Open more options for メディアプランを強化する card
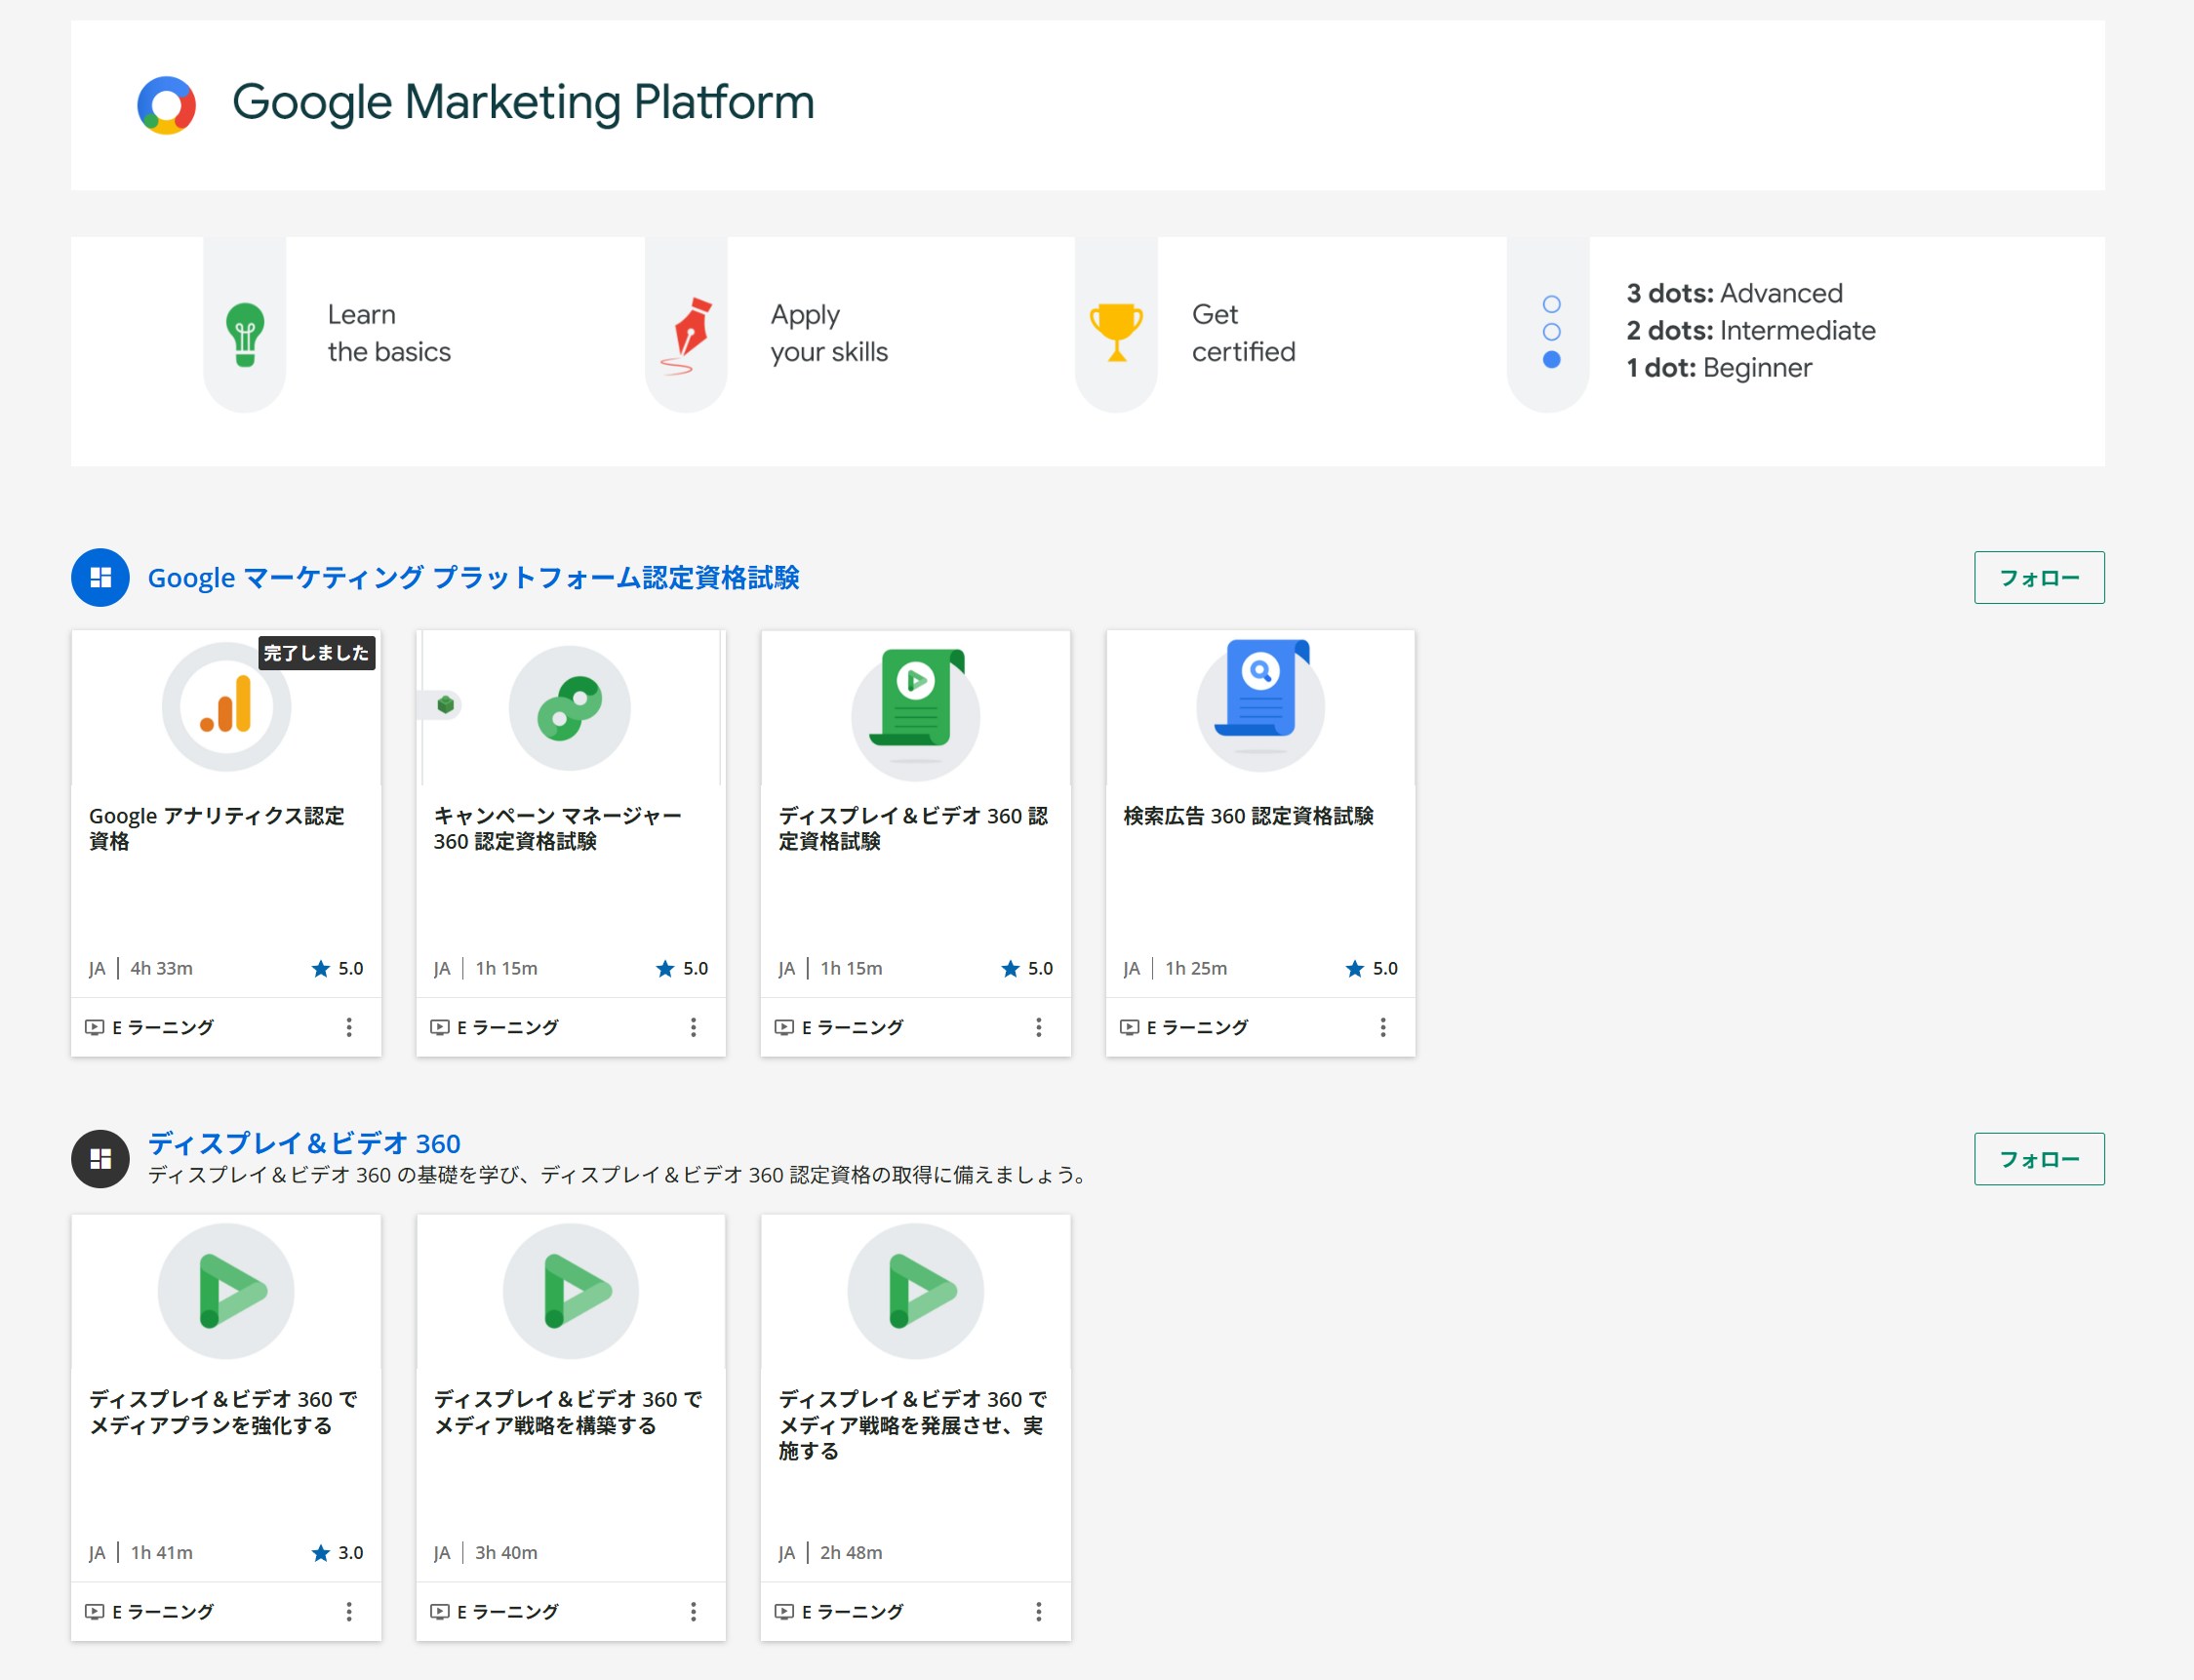Viewport: 2194px width, 1680px height. click(x=349, y=1611)
